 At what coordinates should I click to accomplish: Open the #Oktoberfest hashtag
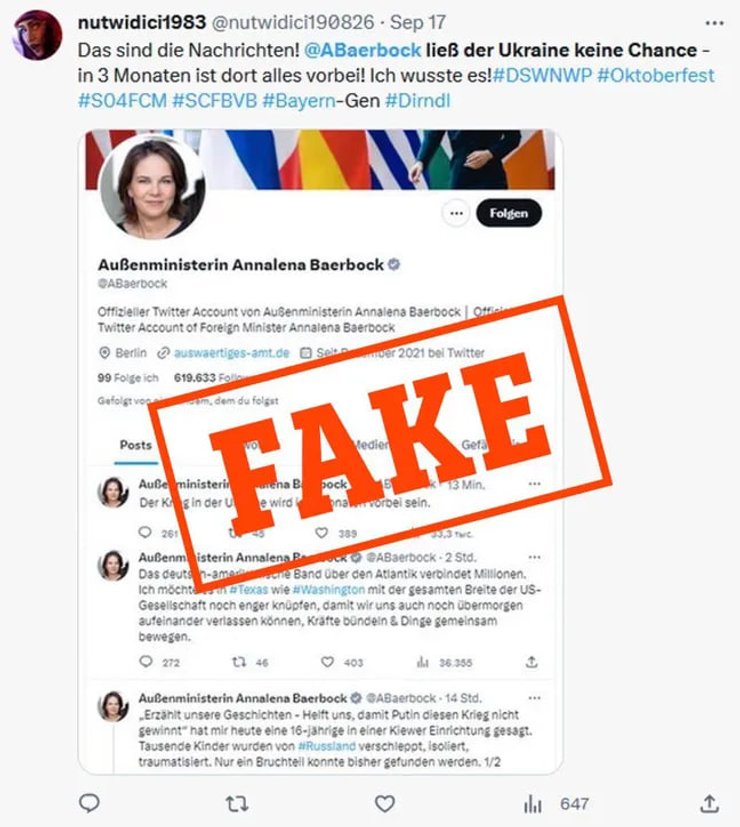coord(656,75)
